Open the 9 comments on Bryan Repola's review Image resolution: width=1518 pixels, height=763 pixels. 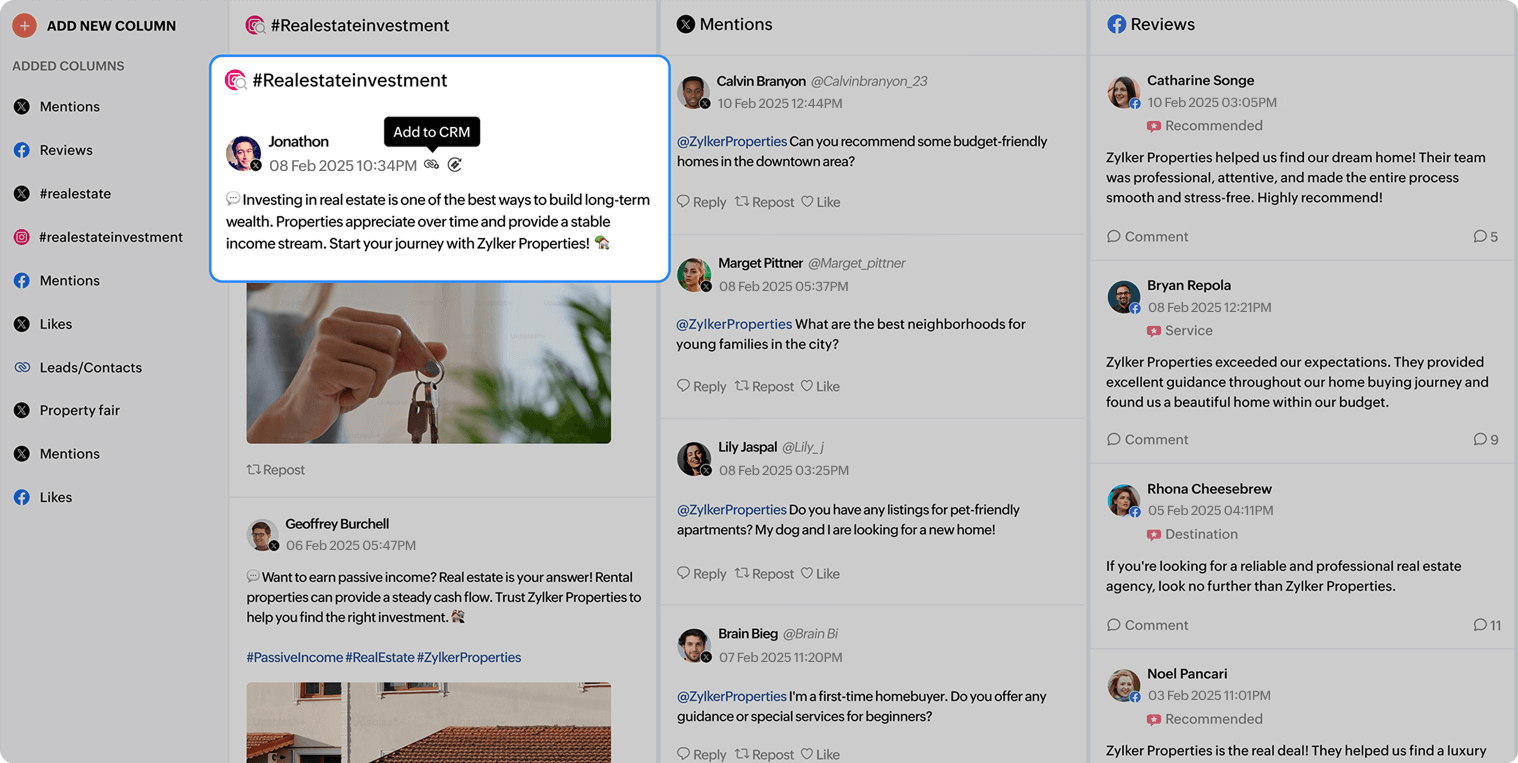coord(1485,440)
